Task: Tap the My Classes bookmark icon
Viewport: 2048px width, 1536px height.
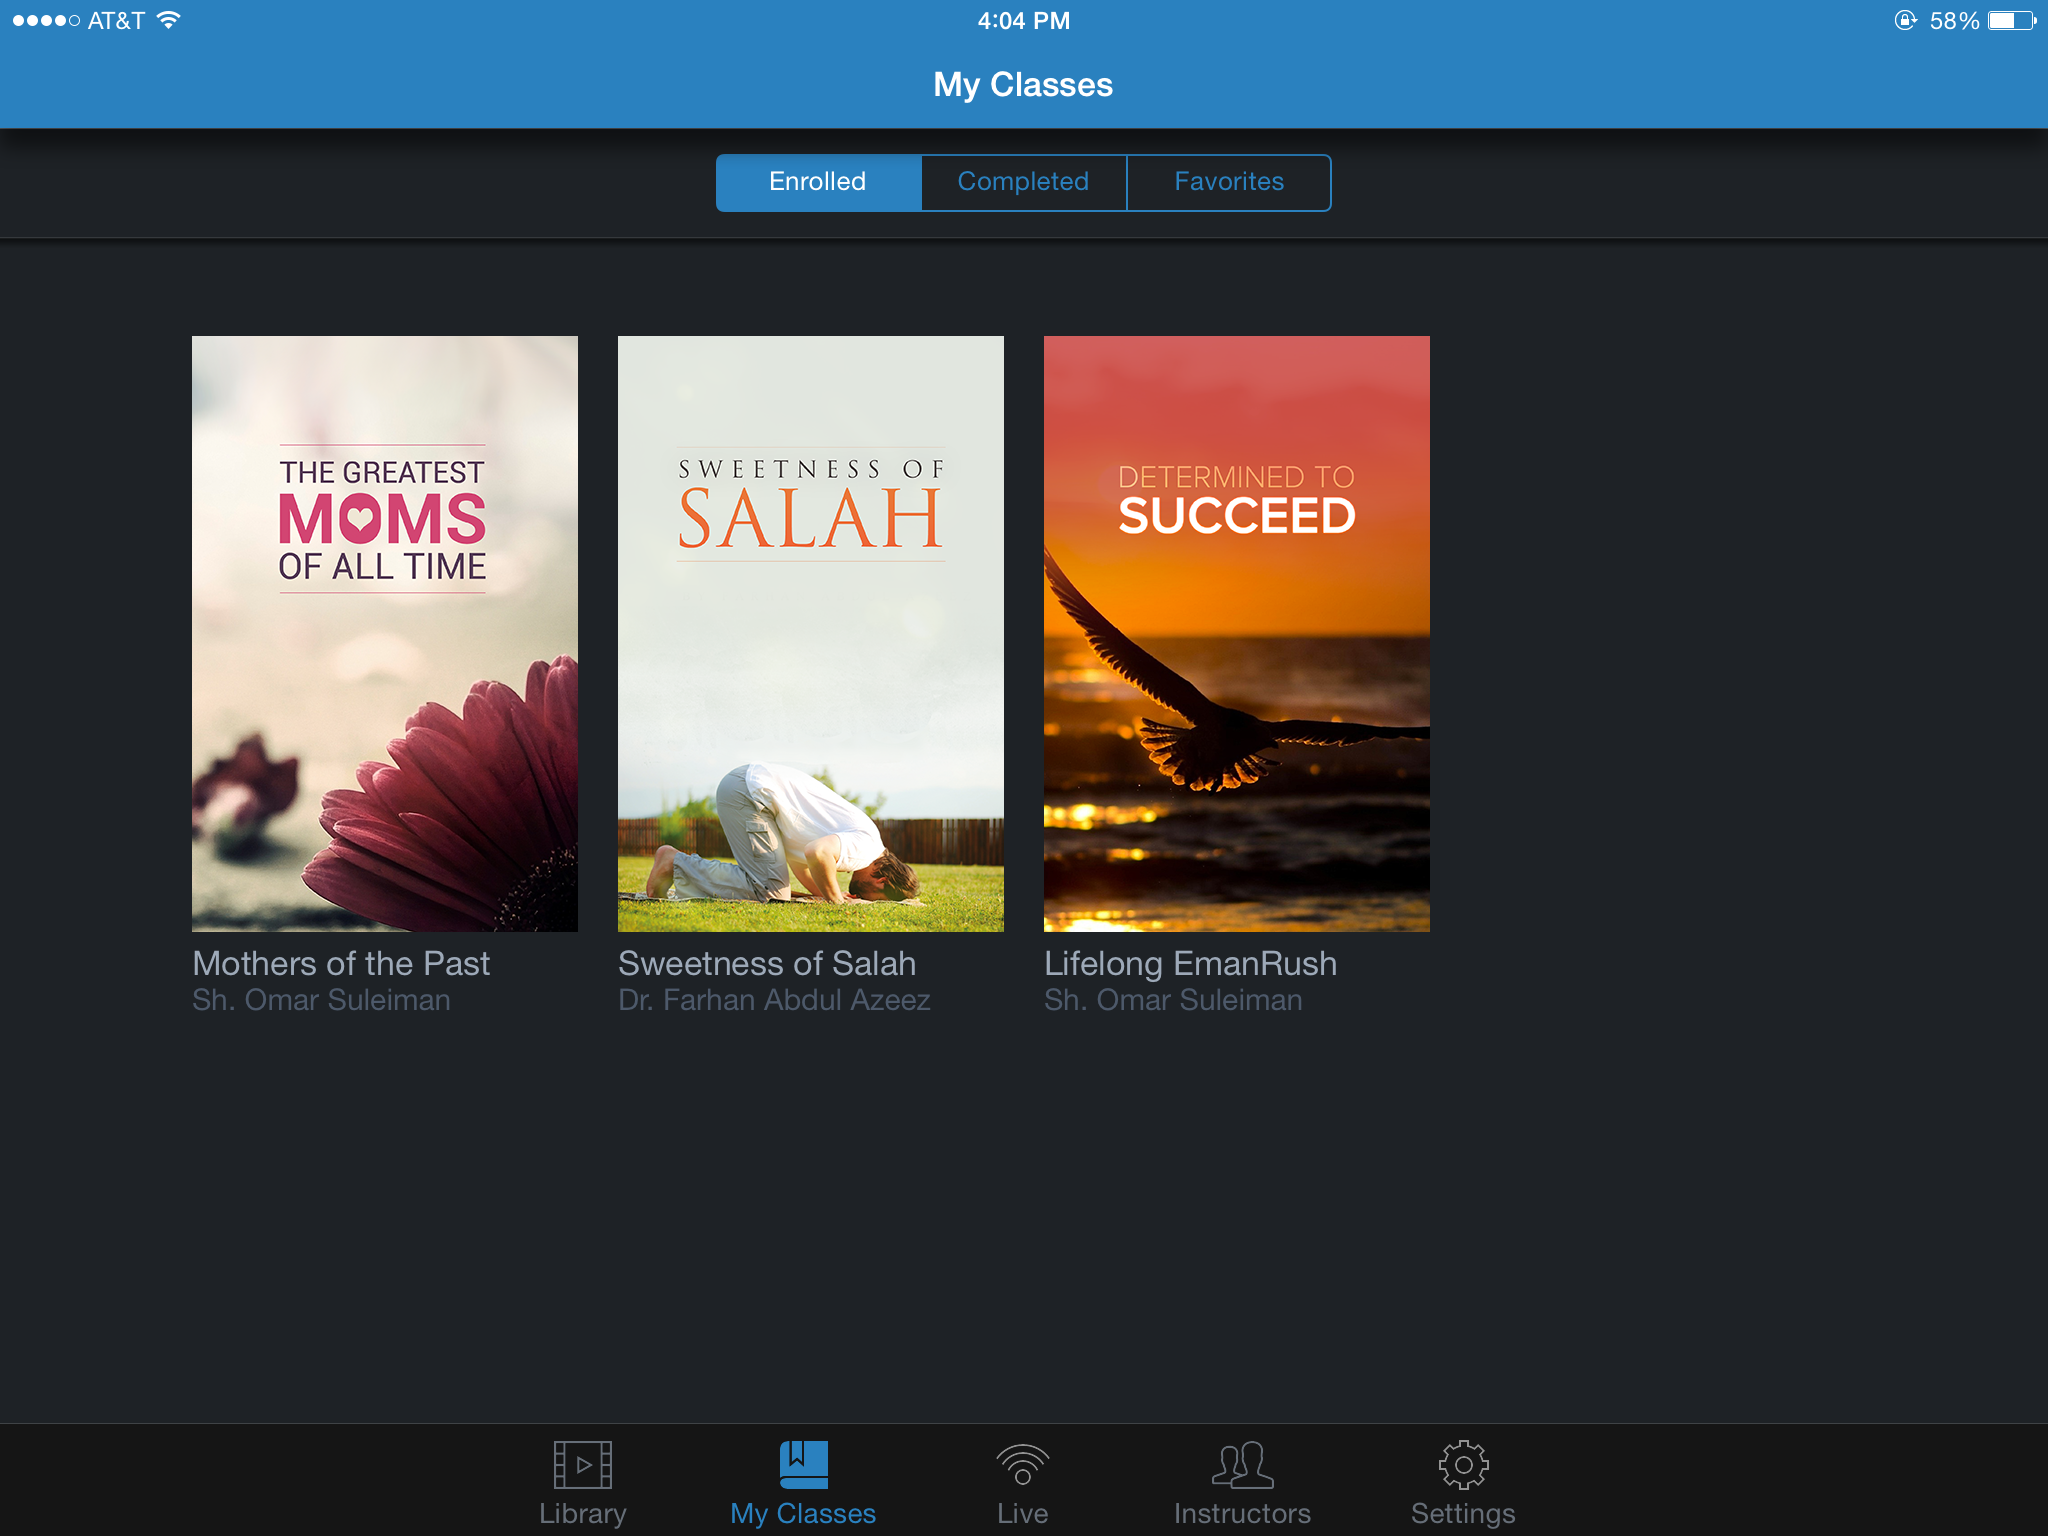Action: [x=803, y=1465]
